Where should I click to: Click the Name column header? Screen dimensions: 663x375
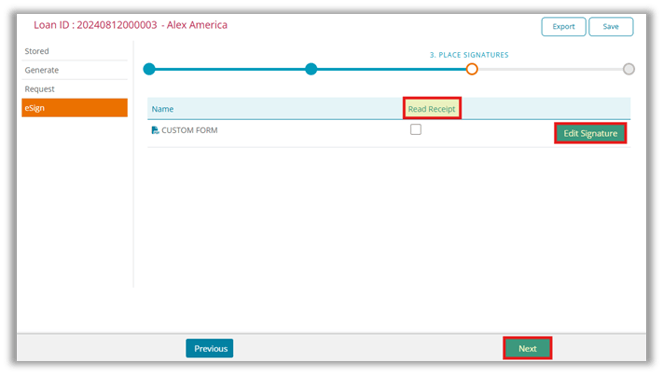click(x=163, y=109)
